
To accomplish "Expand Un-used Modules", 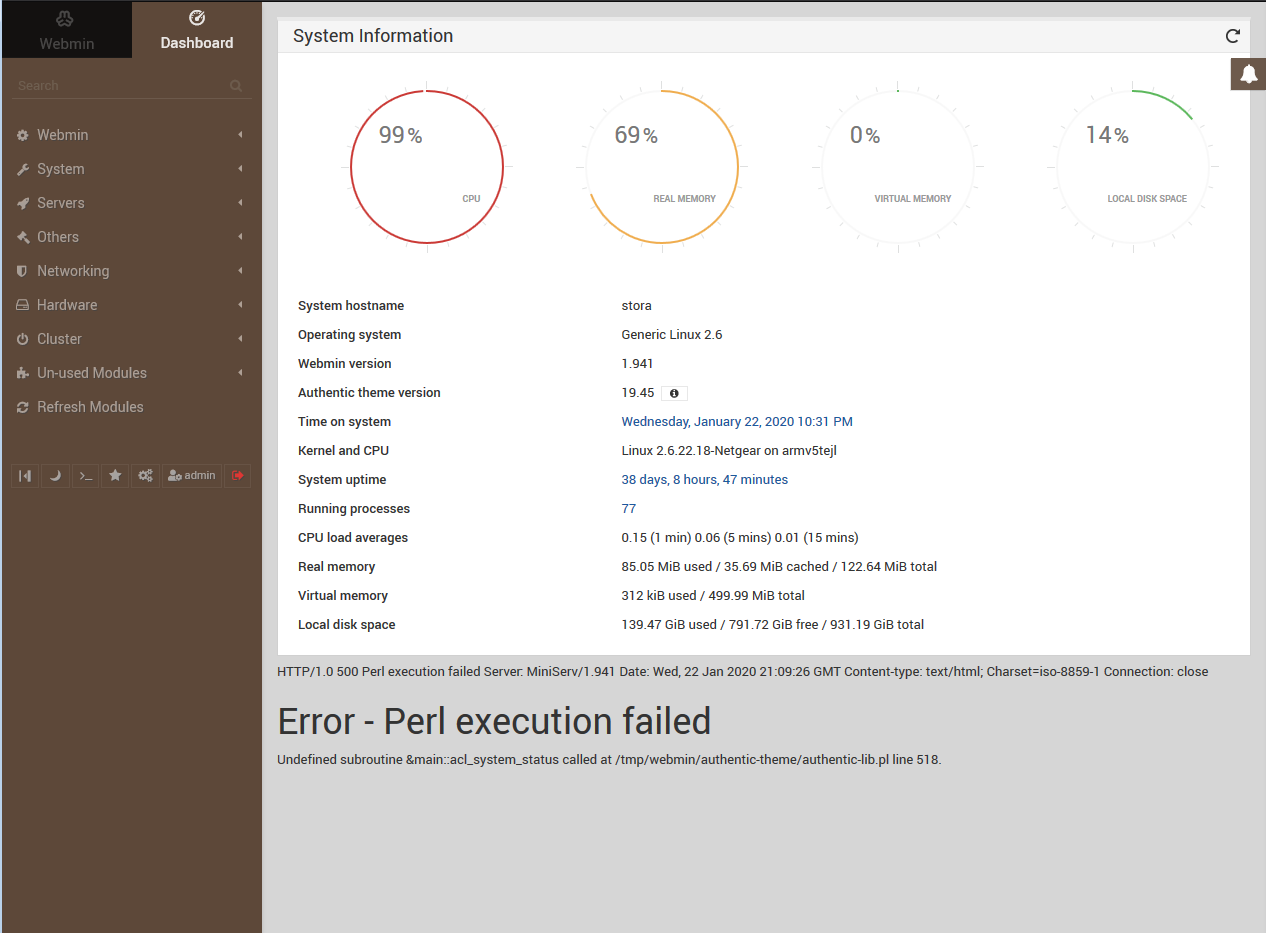I will click(90, 372).
